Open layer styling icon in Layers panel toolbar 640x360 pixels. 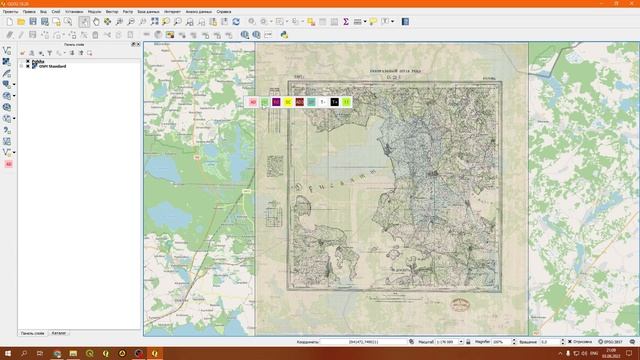pos(23,53)
